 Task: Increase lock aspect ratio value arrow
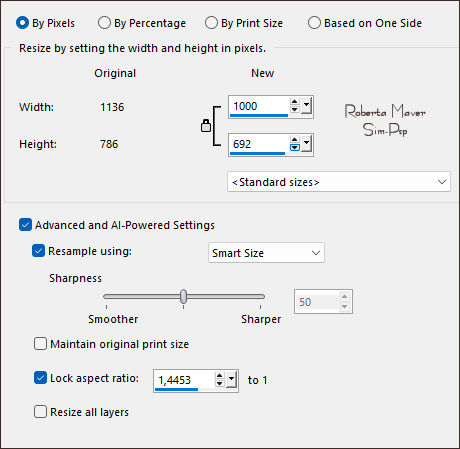pyautogui.click(x=219, y=376)
